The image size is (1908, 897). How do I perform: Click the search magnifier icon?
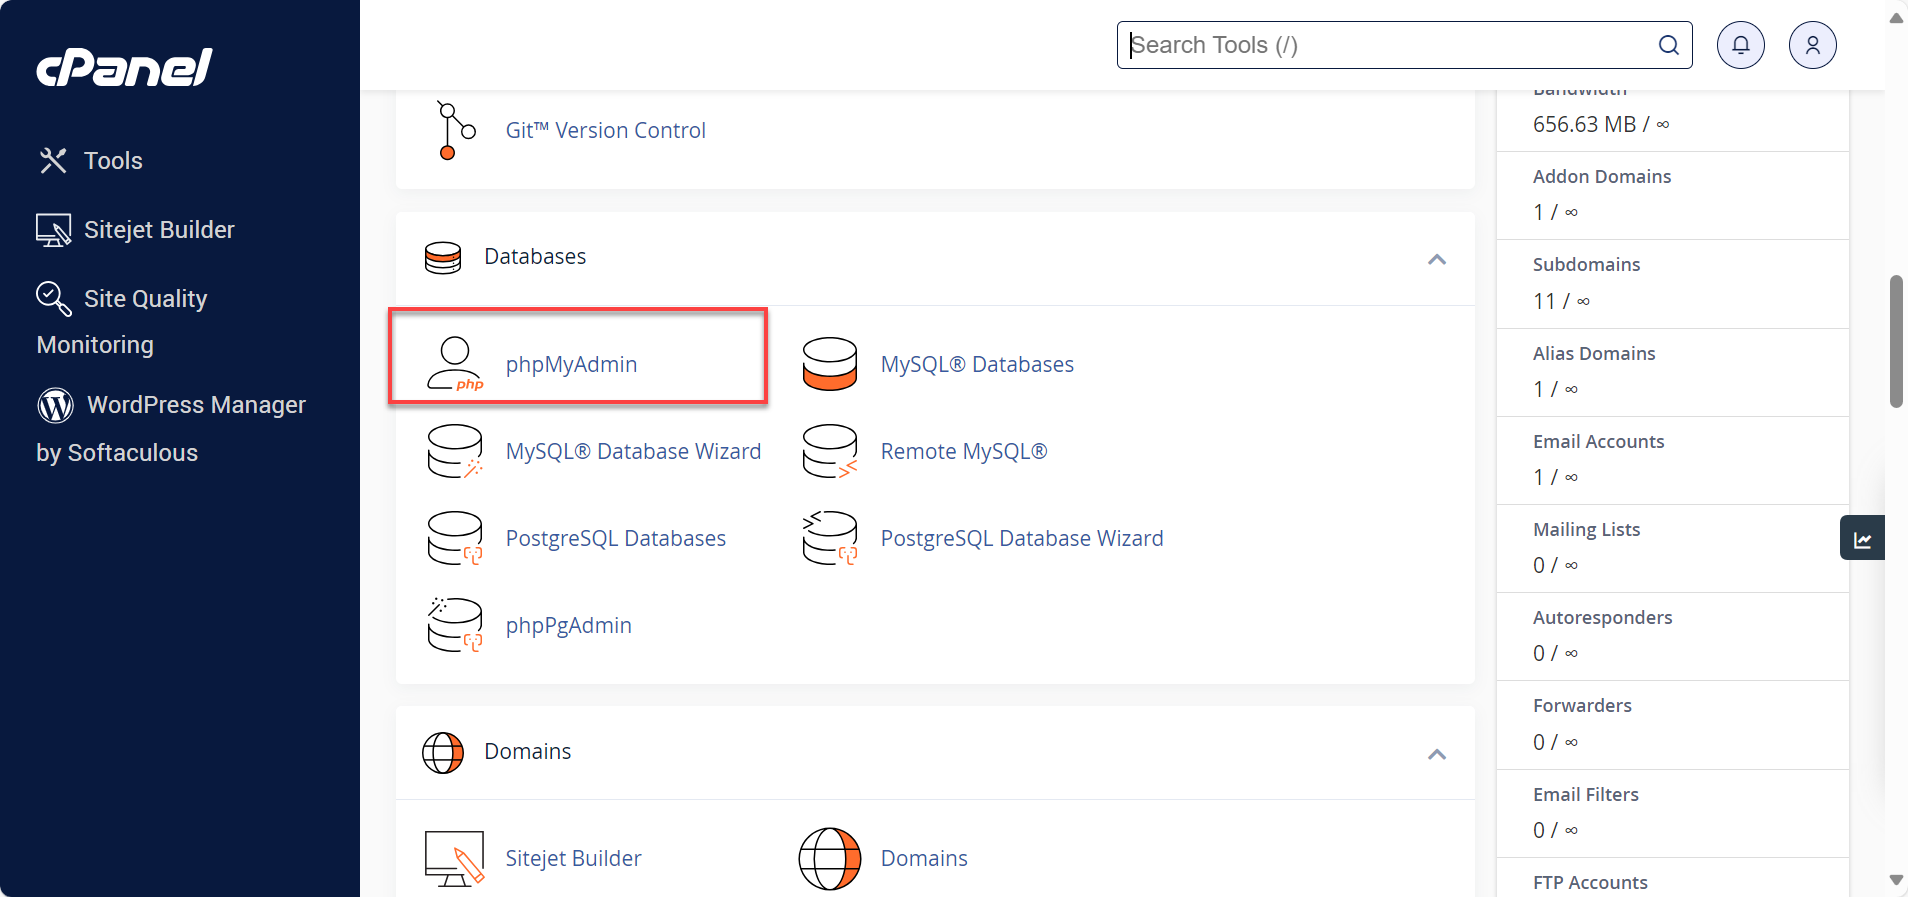1668,45
